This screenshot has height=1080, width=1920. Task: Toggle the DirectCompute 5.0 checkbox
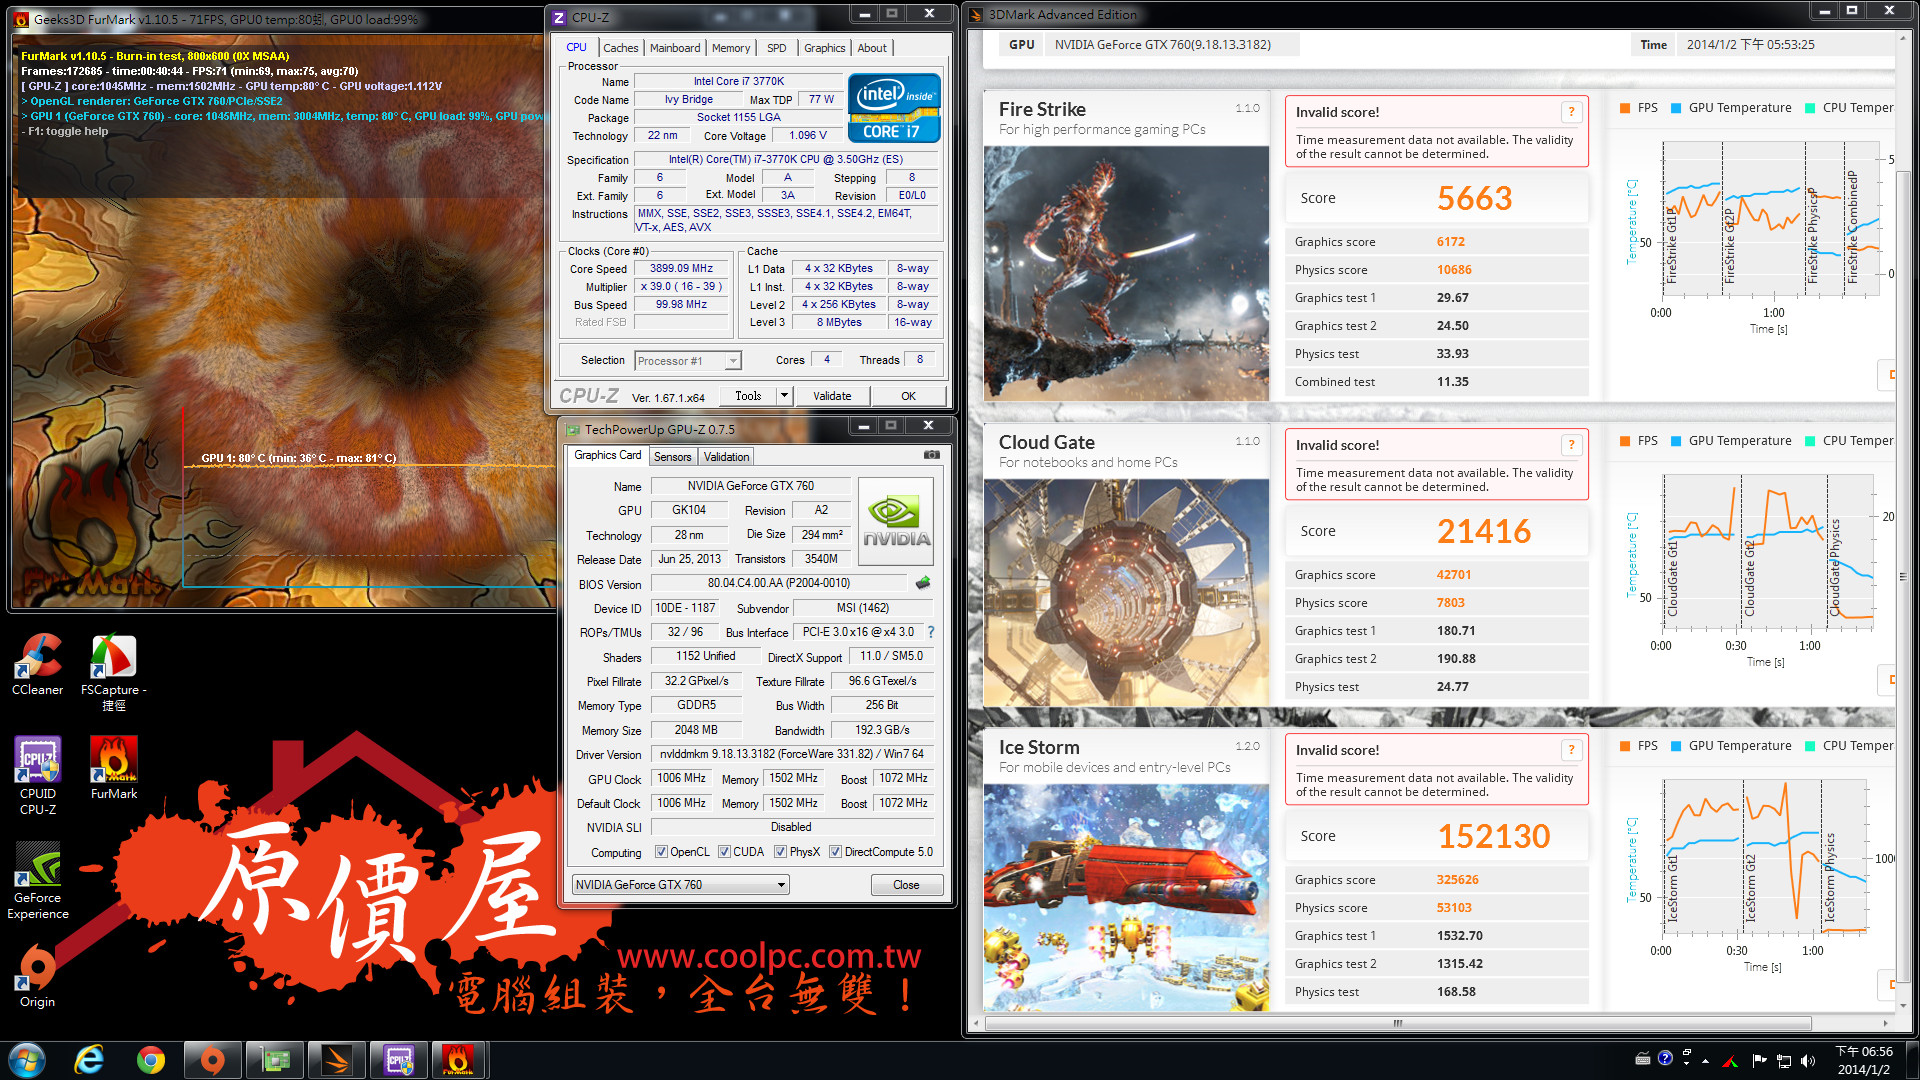click(x=835, y=852)
